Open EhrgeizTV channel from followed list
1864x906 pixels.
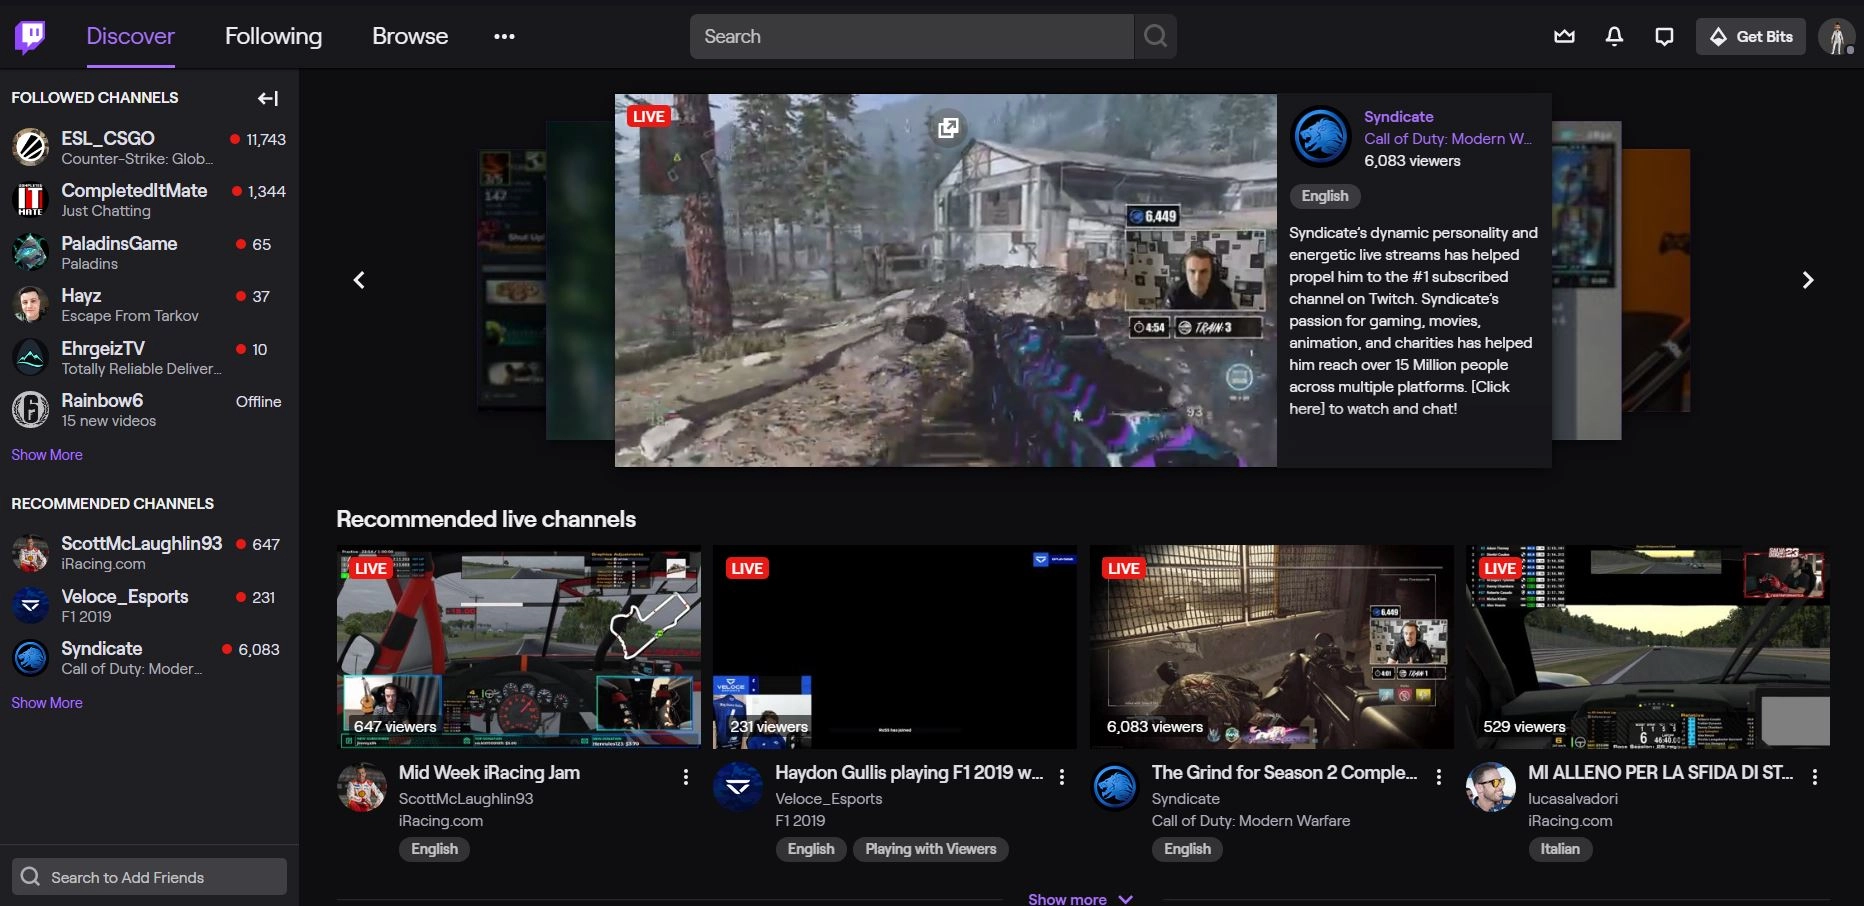(x=150, y=357)
